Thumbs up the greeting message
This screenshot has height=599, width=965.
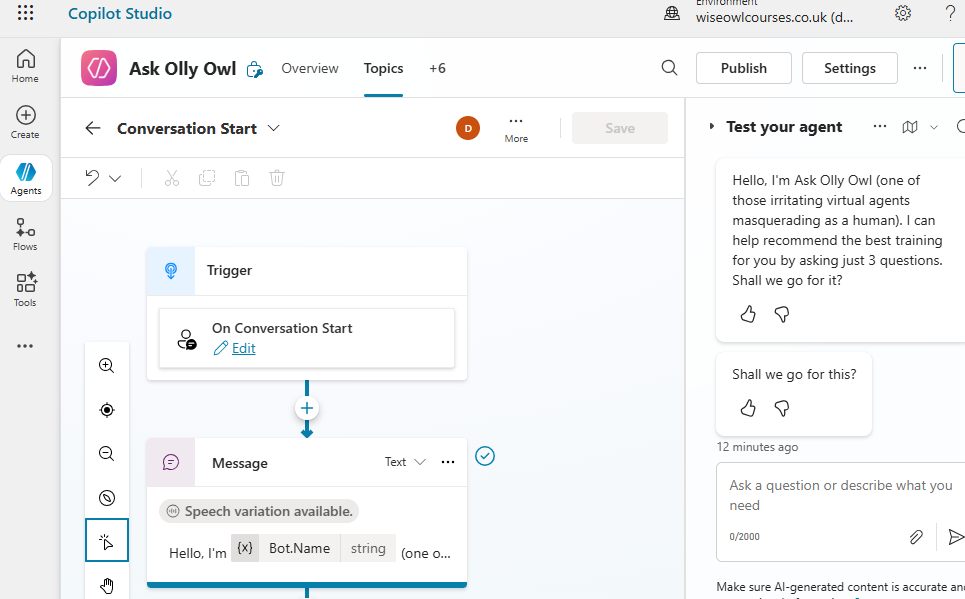click(748, 315)
